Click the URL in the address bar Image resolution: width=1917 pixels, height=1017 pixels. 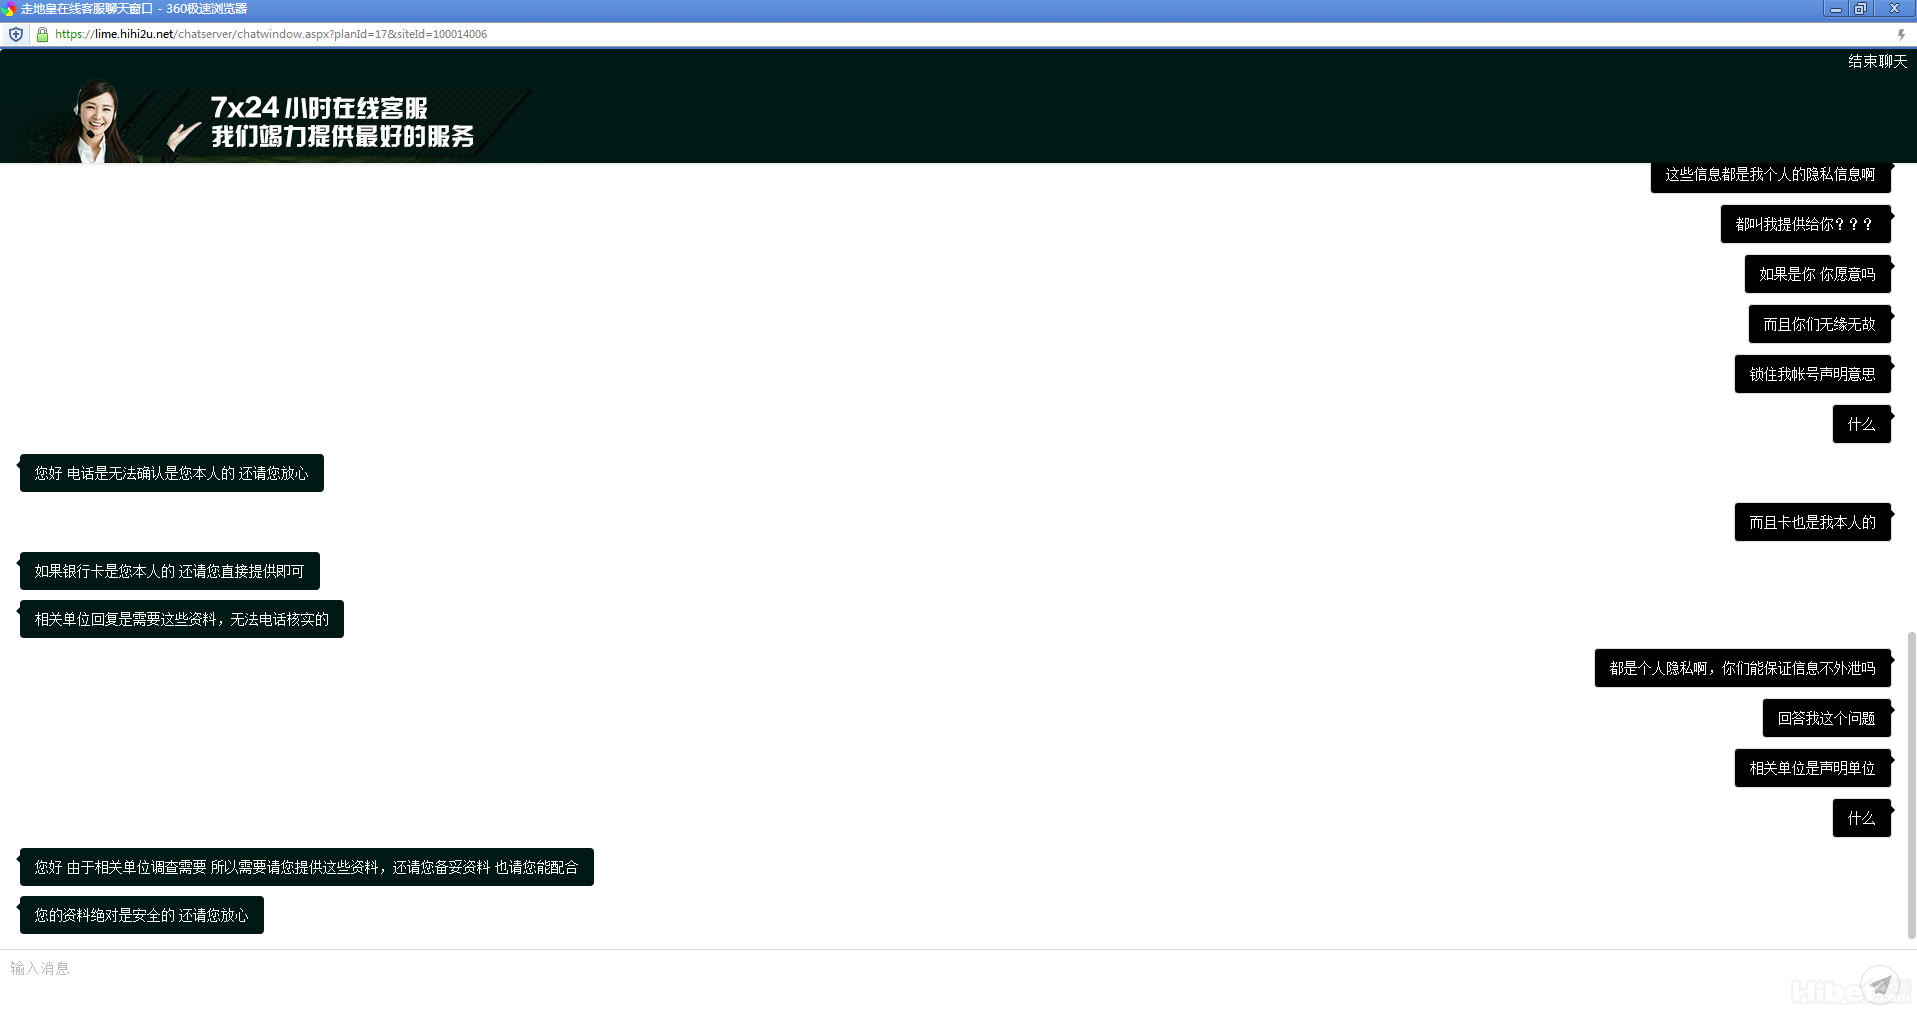(271, 34)
